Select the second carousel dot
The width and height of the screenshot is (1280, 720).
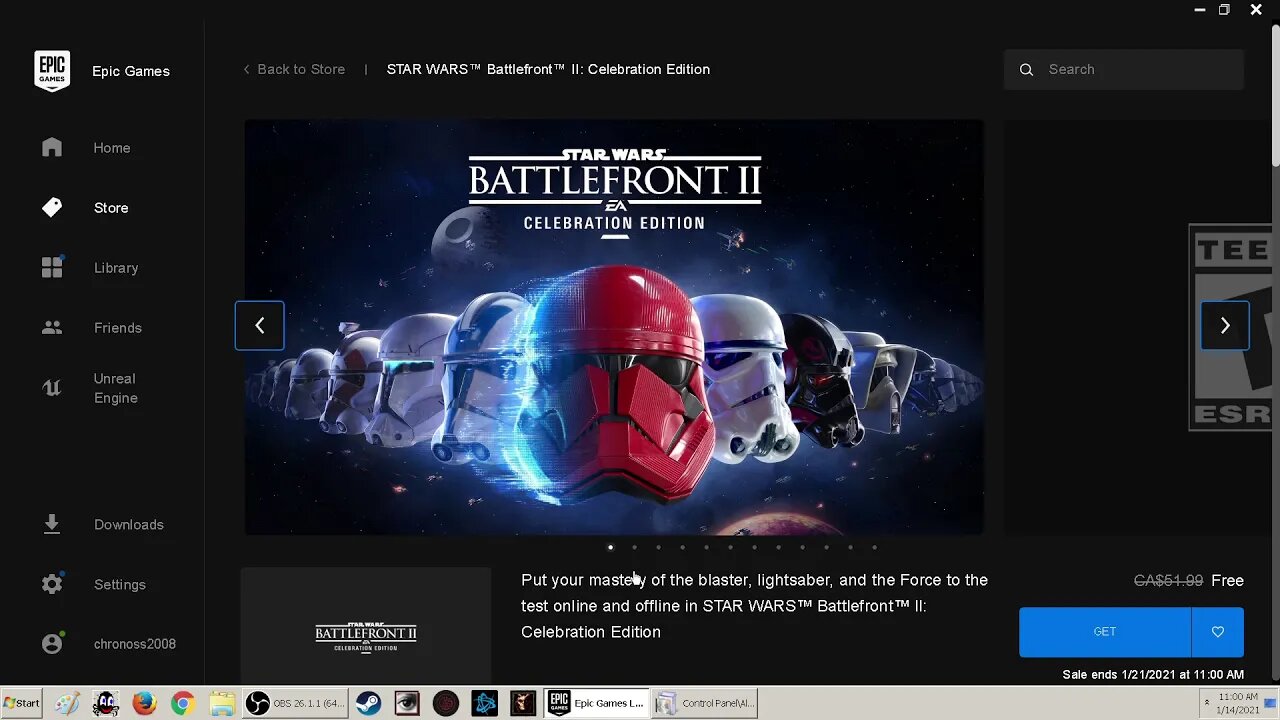[634, 547]
